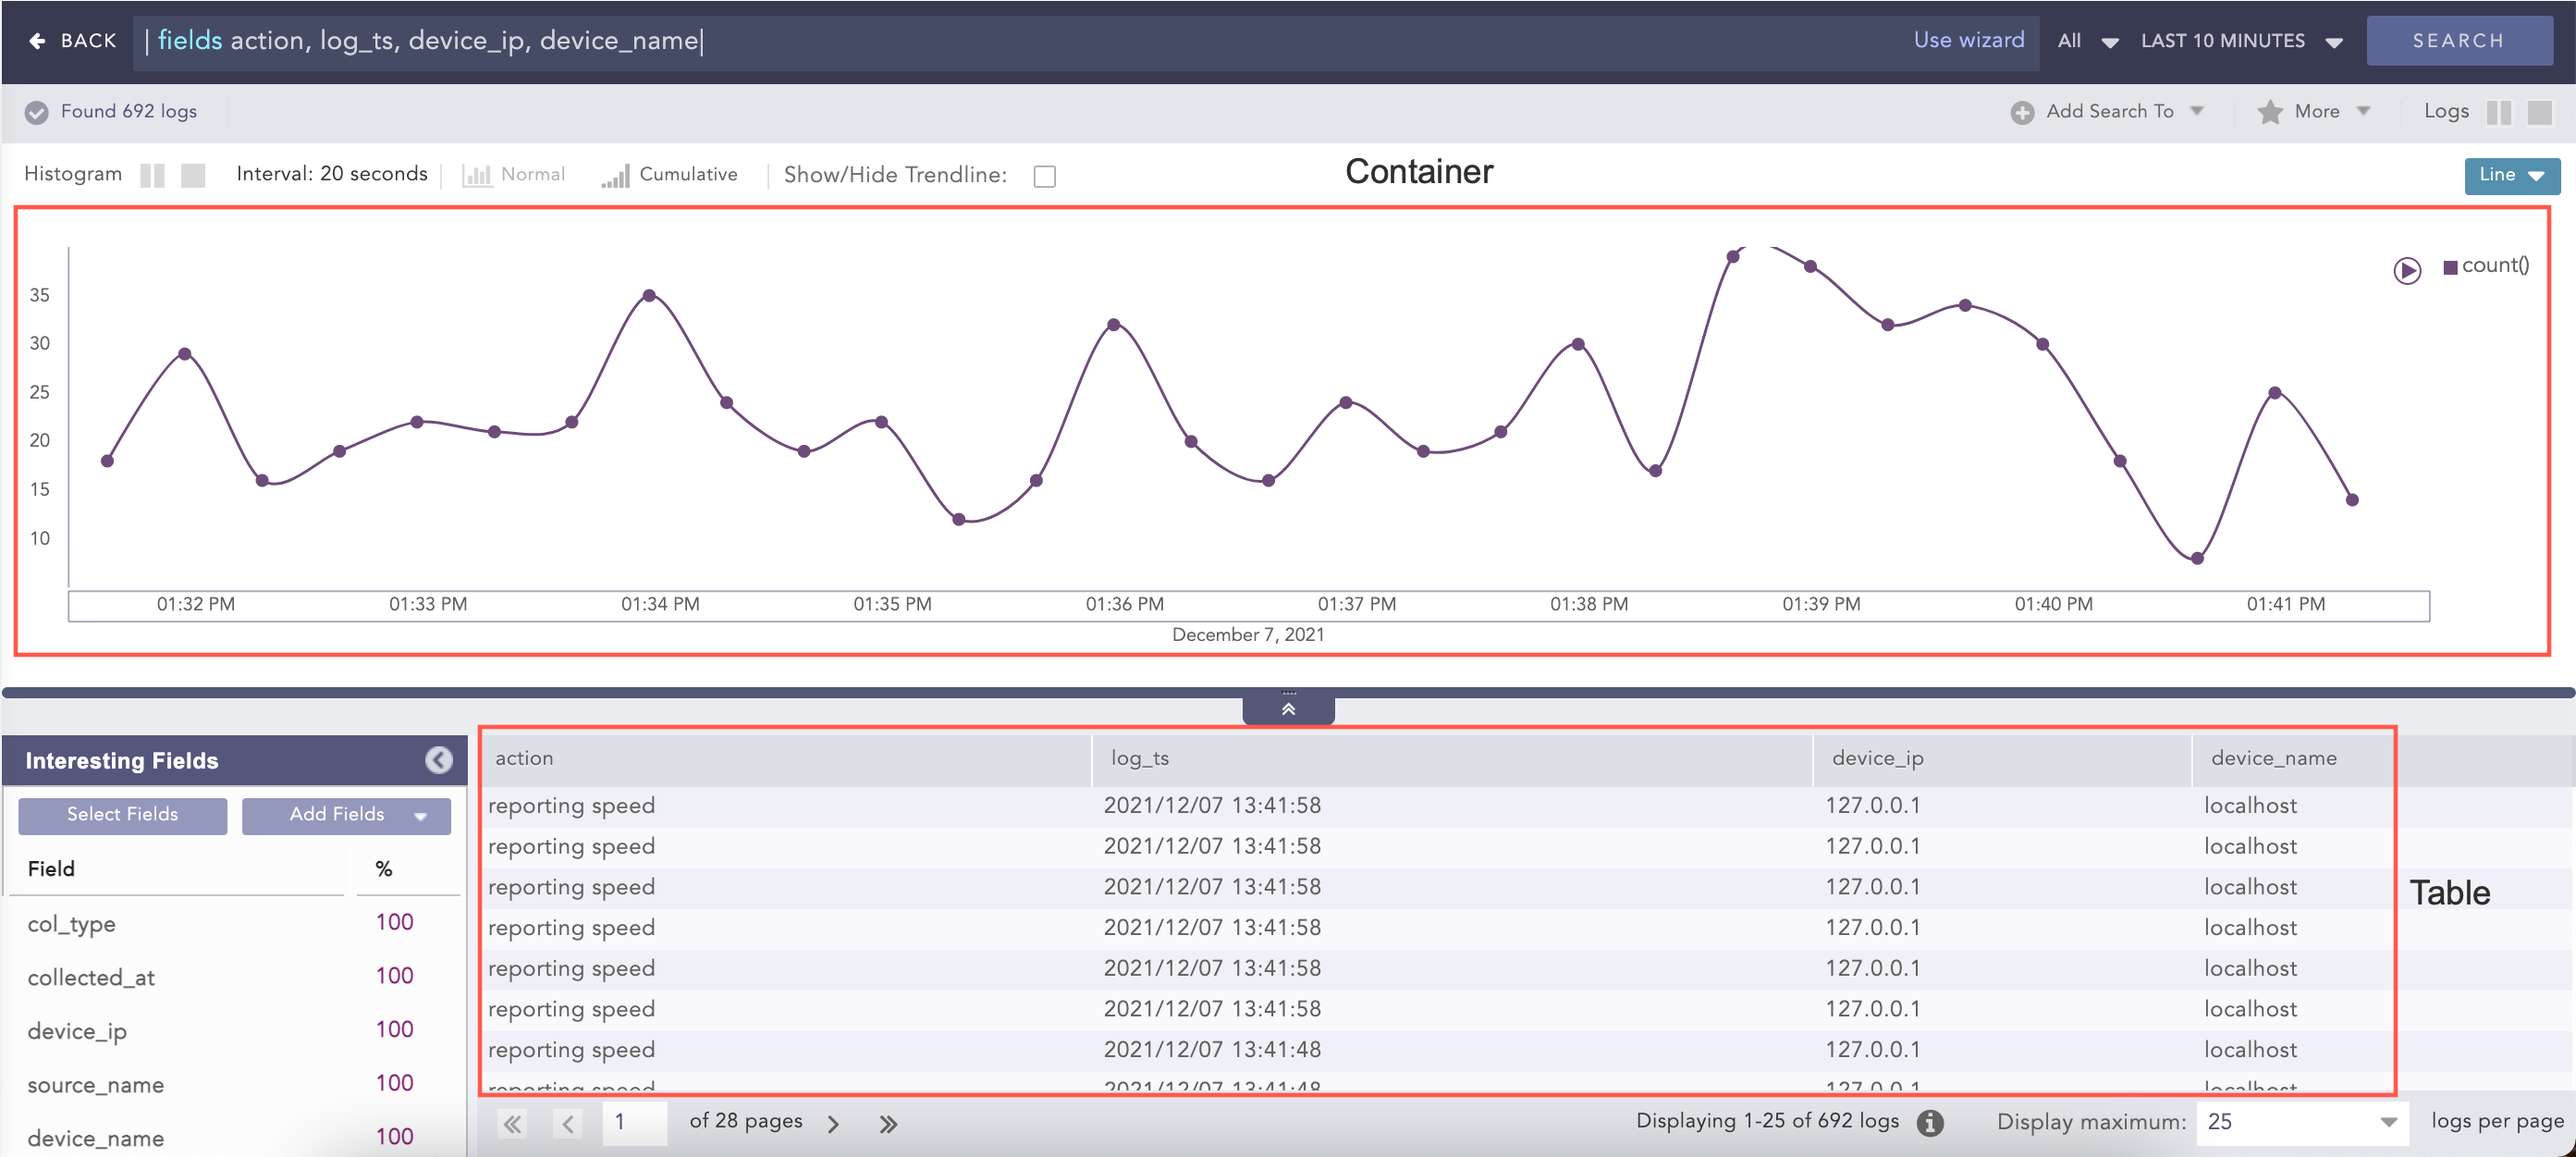Screen dimensions: 2576x1157
Task: Open the logs per page dropdown
Action: point(2301,1122)
